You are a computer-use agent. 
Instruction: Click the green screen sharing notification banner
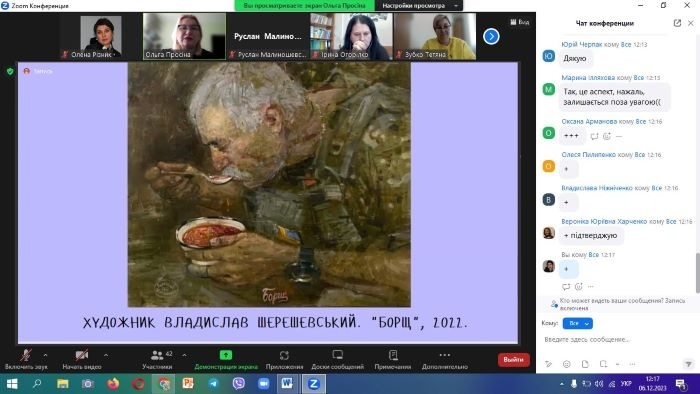304,6
